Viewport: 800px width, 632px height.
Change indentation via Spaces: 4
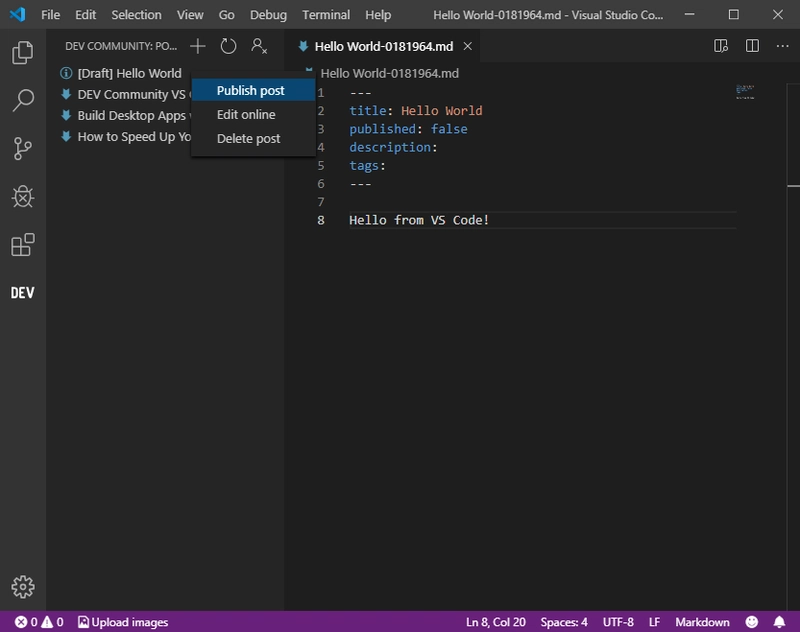[x=564, y=622]
